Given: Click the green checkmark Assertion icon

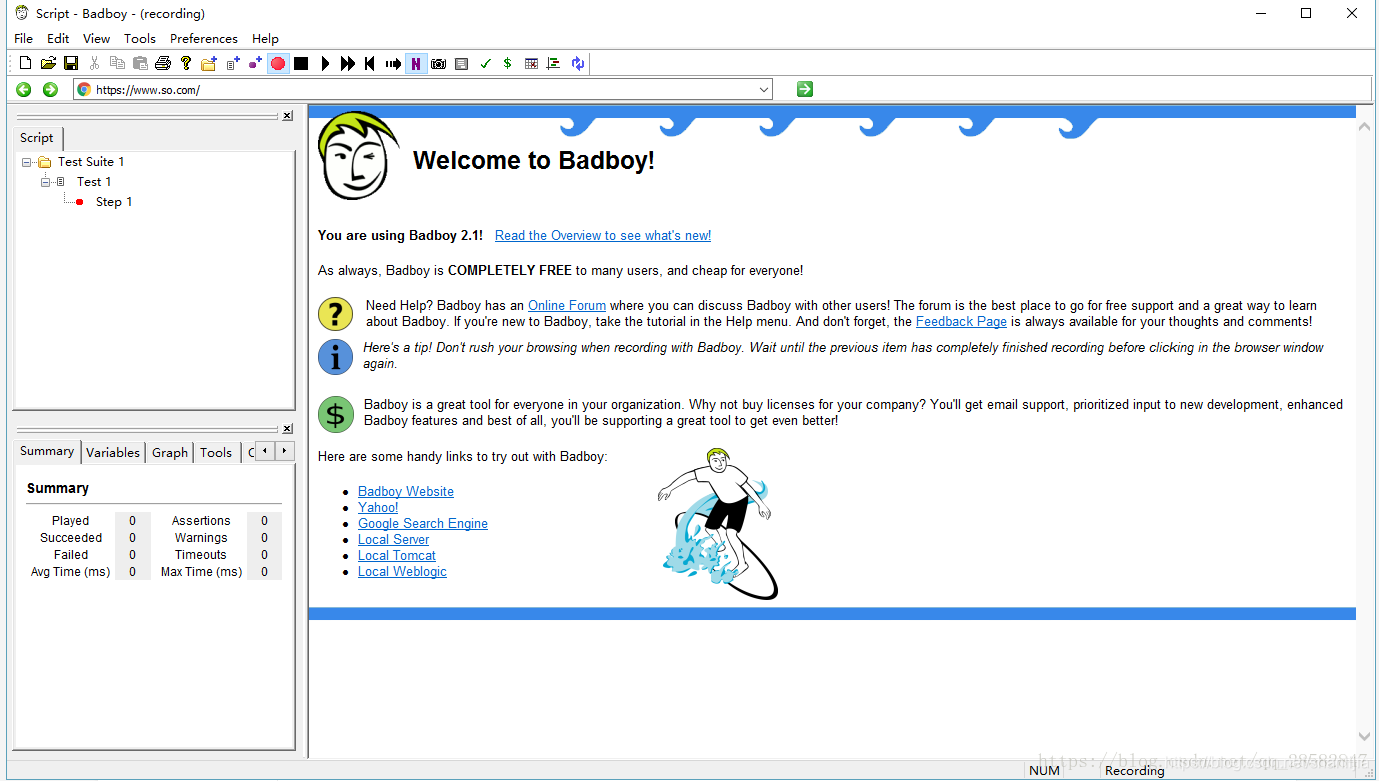Looking at the screenshot, I should click(485, 63).
